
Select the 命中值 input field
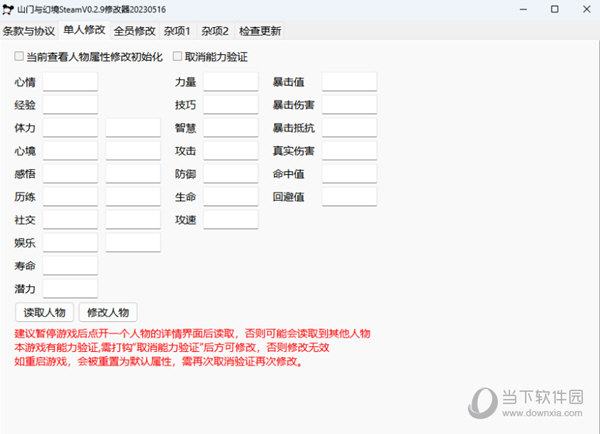click(x=349, y=173)
